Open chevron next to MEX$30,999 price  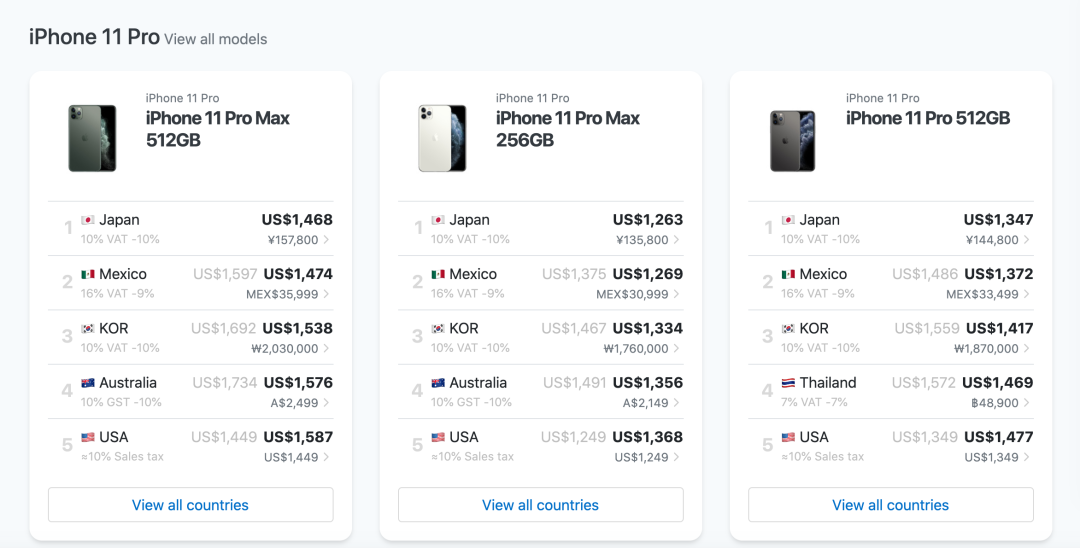(x=676, y=295)
